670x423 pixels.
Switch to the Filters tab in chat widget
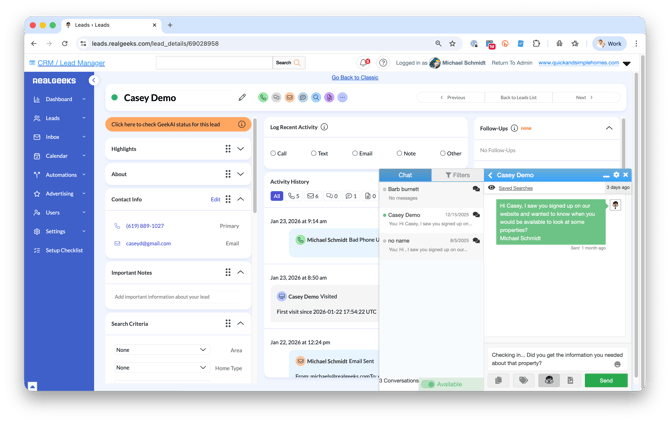click(458, 175)
